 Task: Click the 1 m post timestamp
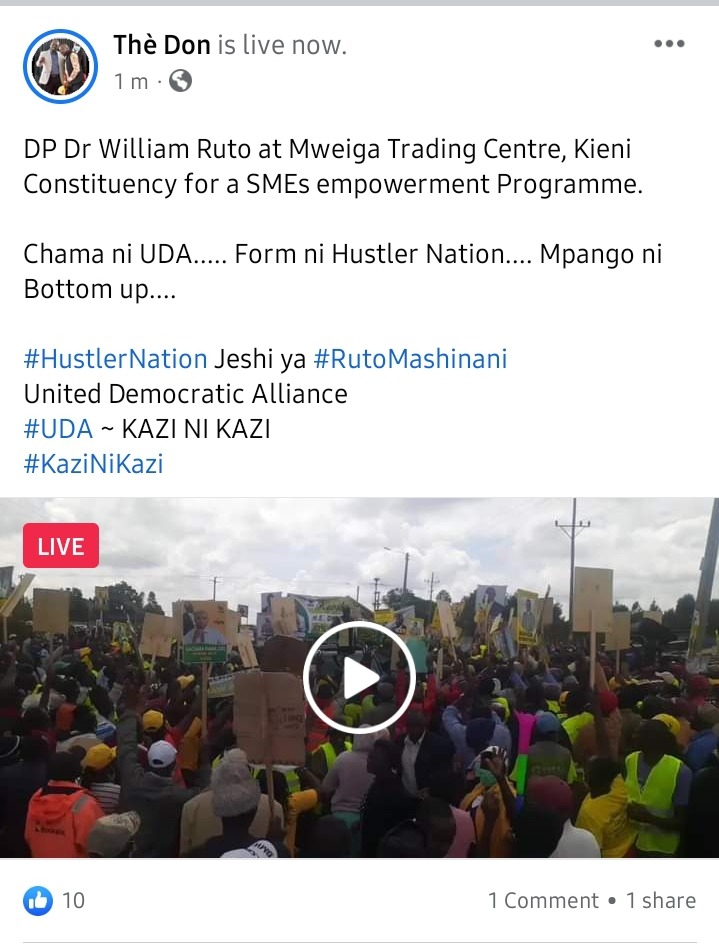point(131,81)
